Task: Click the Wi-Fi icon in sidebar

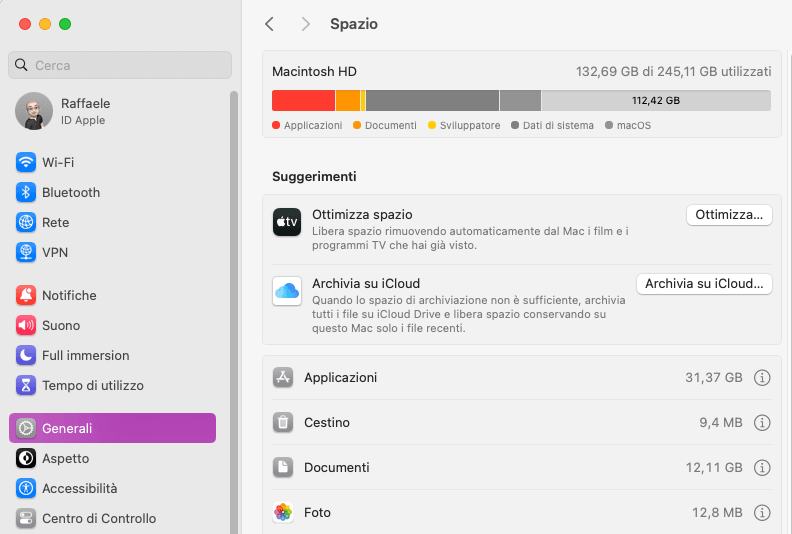Action: (x=26, y=162)
